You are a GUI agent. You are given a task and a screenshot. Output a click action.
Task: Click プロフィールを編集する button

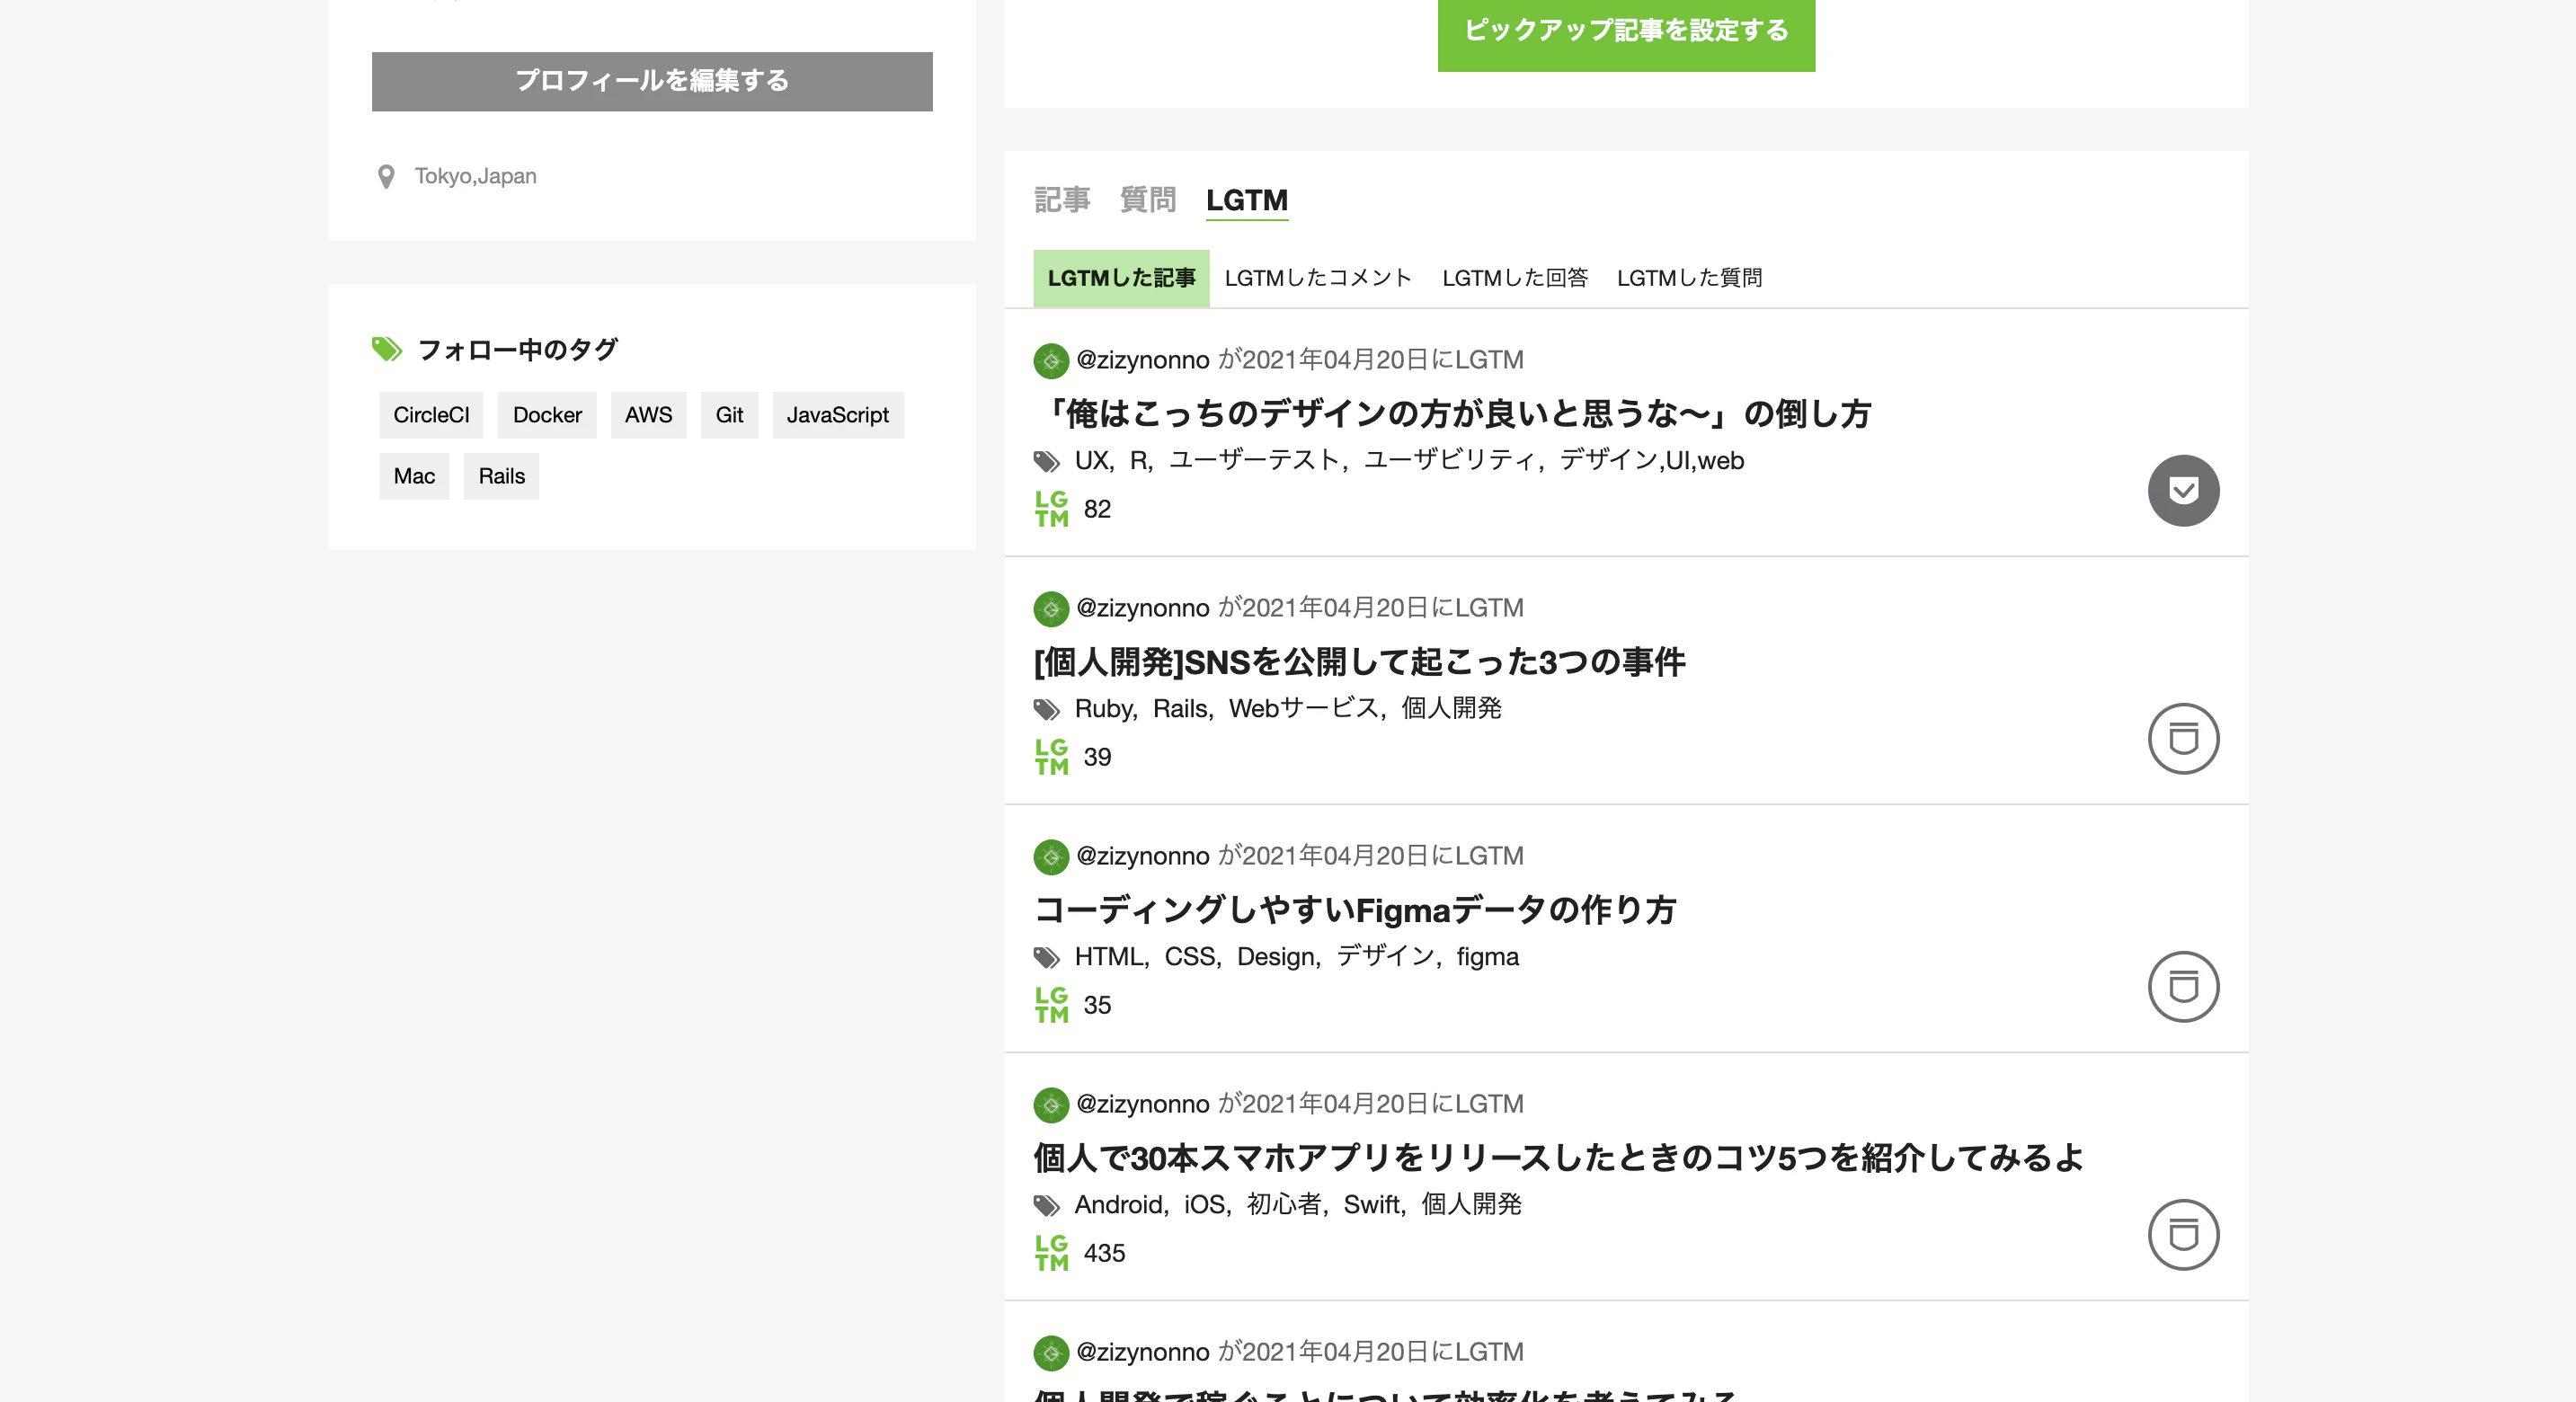(x=652, y=81)
